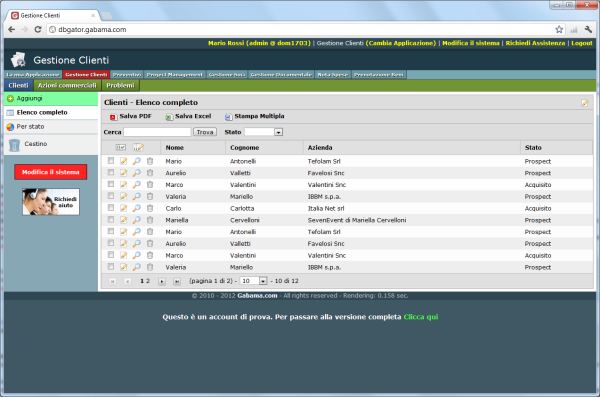Edit the Mariella Cervelloni record with the pencil icon
The height and width of the screenshot is (397, 600).
coord(123,220)
